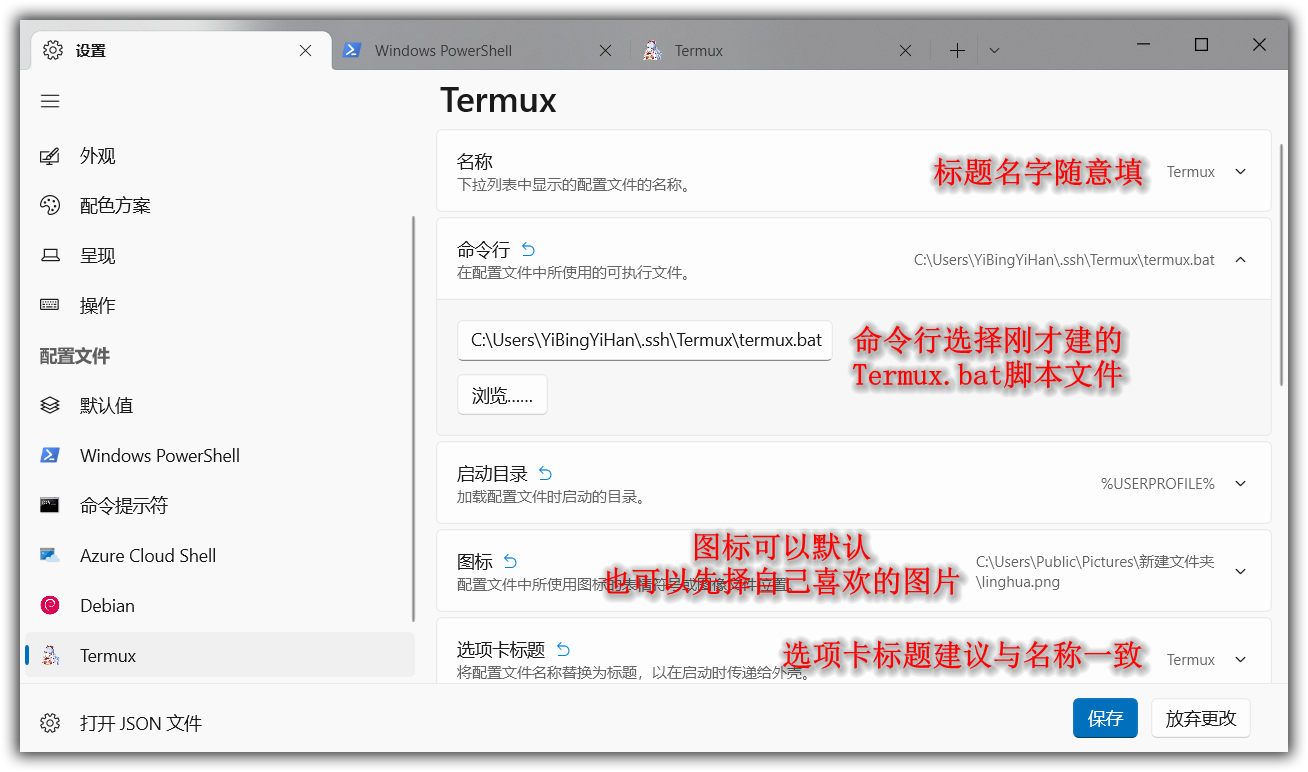1308x772 pixels.
Task: Close the 设置 tab
Action: point(306,50)
